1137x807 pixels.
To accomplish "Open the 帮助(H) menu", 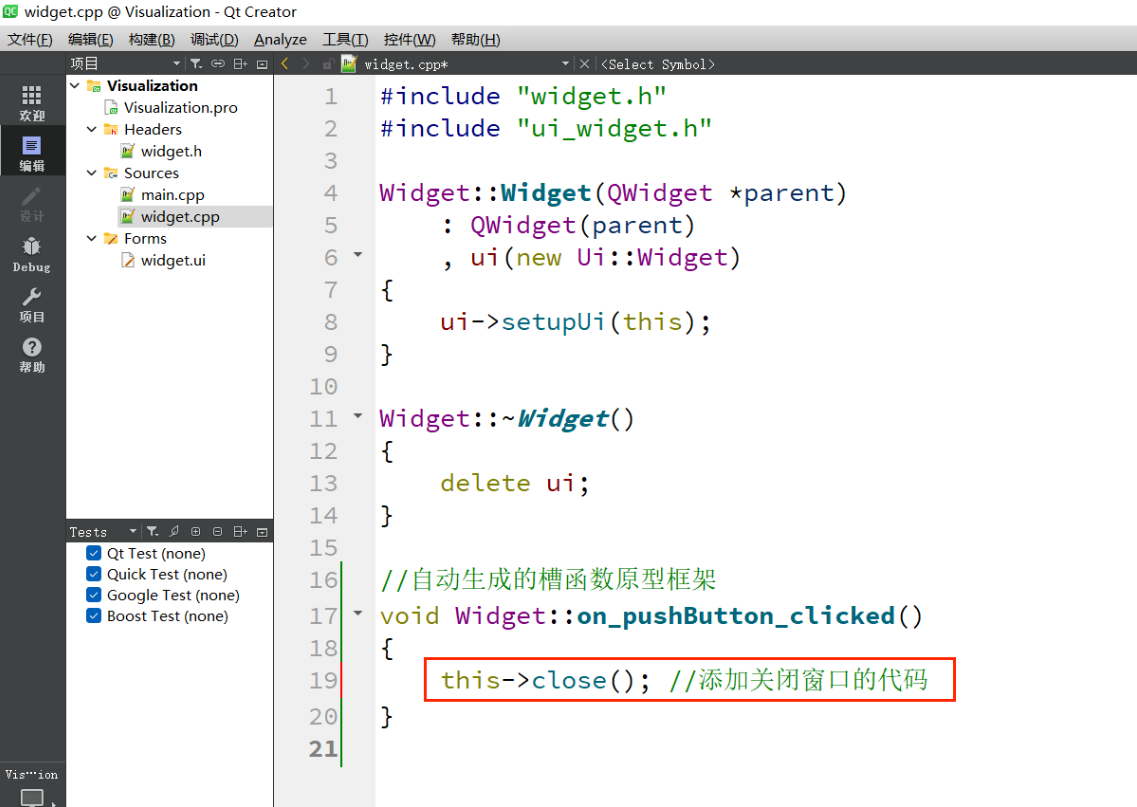I will (476, 39).
